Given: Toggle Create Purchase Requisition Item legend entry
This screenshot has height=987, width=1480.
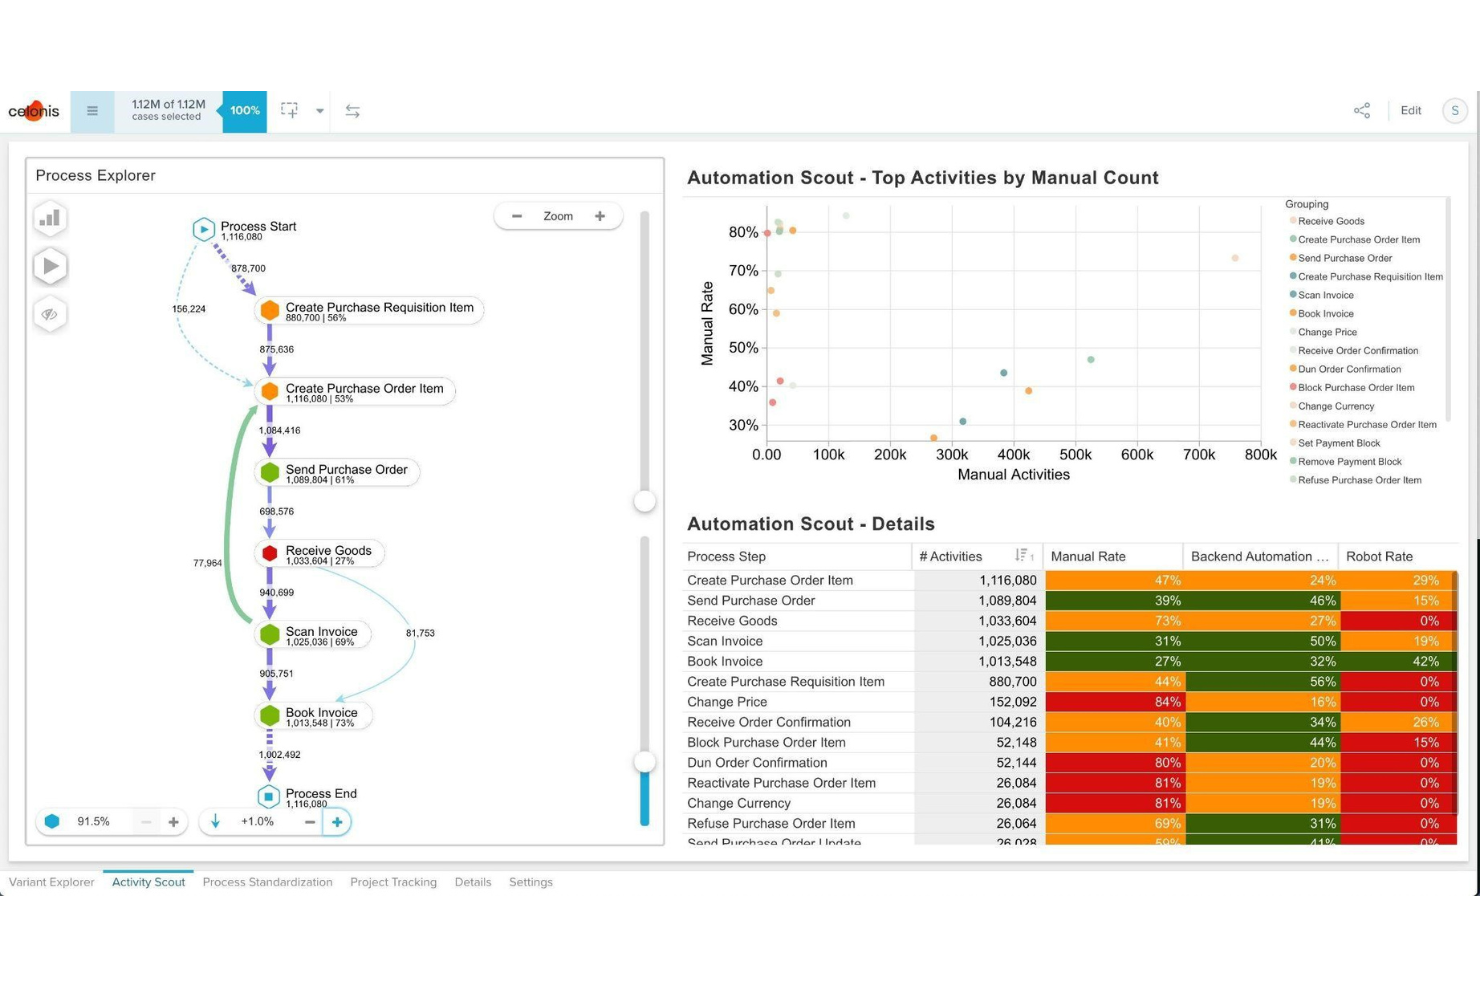Looking at the screenshot, I should (x=1366, y=277).
